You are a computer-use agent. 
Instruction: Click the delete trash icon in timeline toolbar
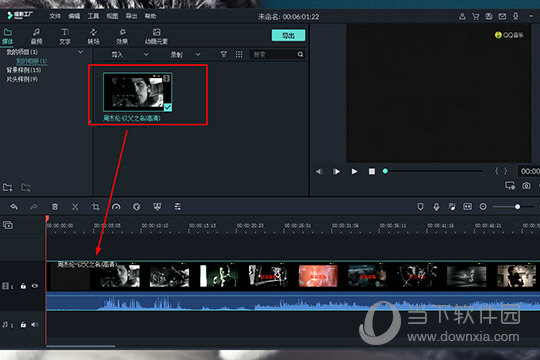coord(55,207)
